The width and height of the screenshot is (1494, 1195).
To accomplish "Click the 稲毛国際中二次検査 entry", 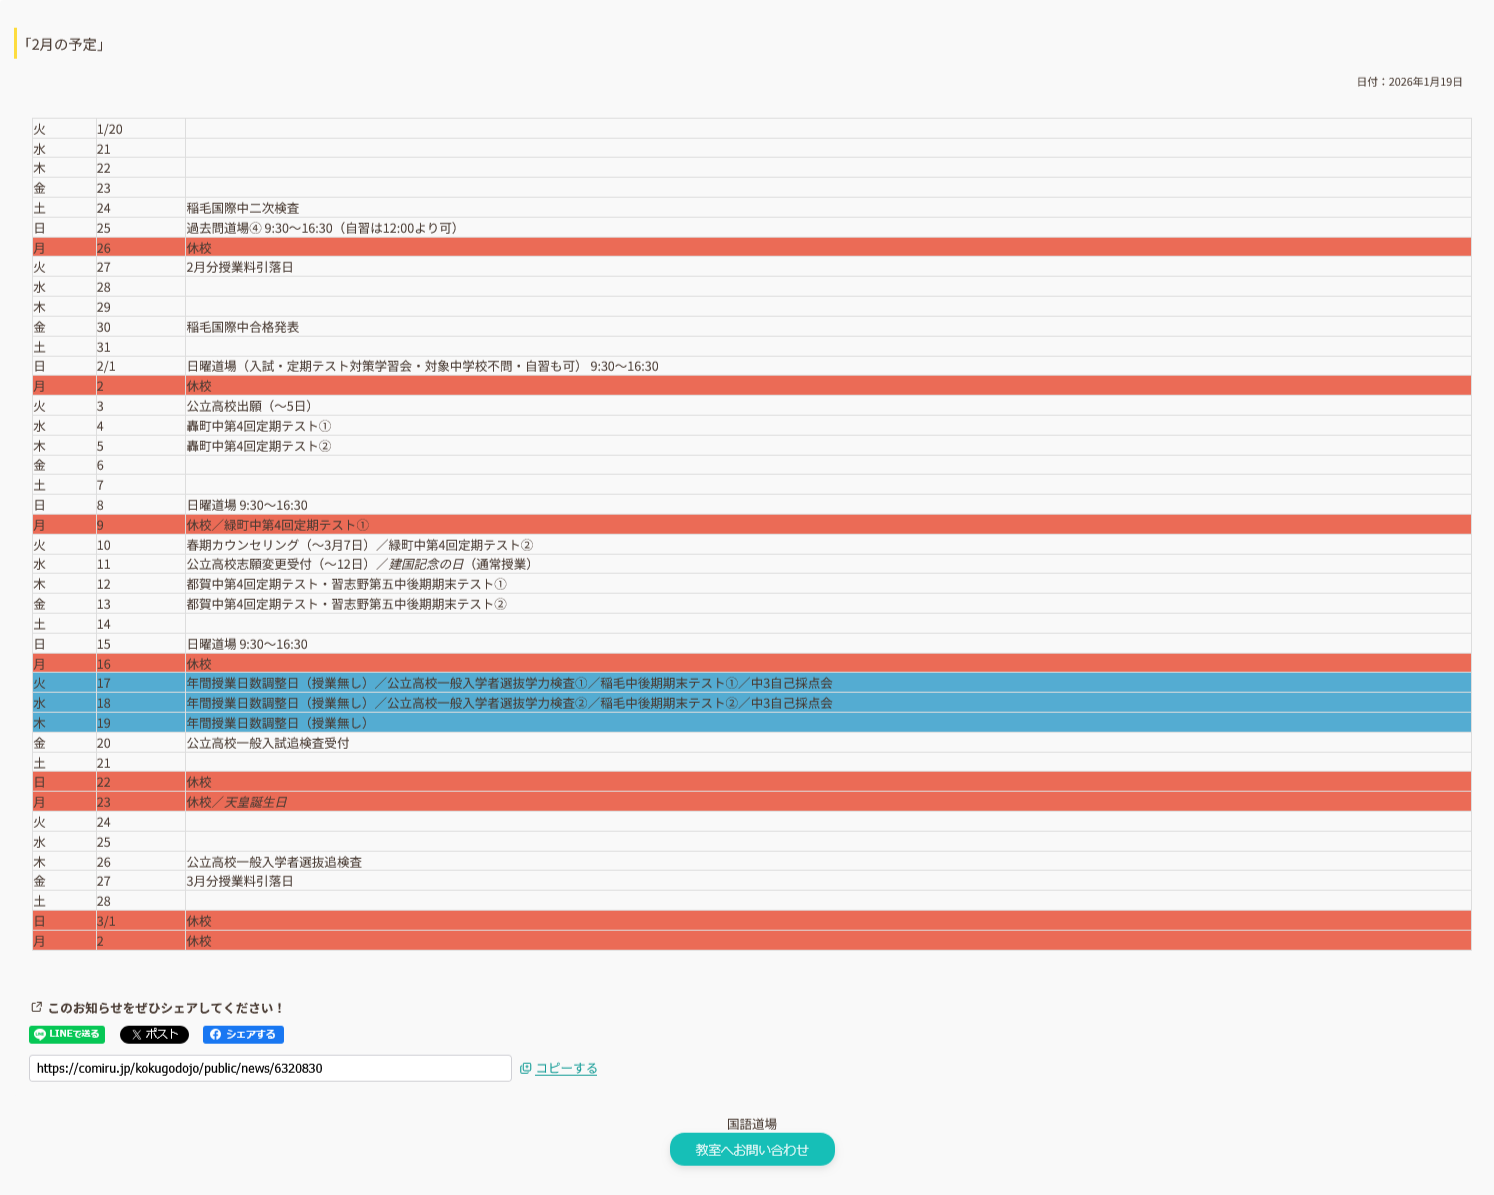I will tap(243, 208).
